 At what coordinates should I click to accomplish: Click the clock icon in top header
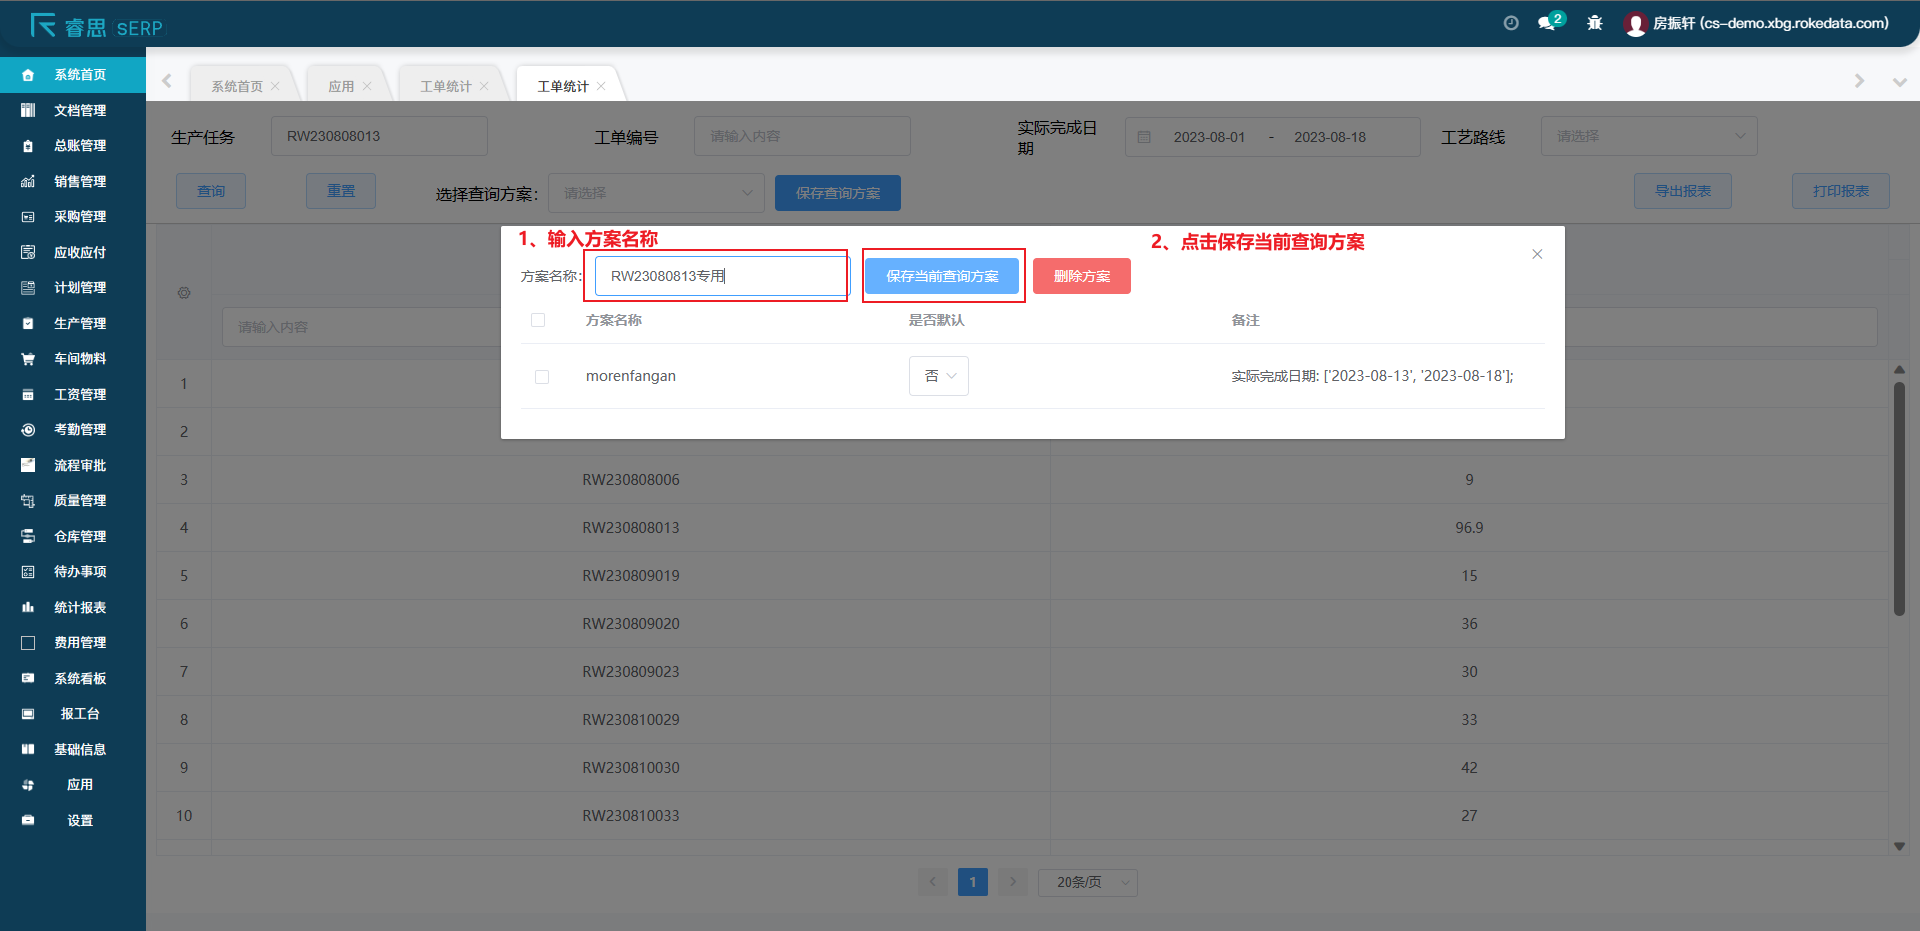click(1510, 23)
